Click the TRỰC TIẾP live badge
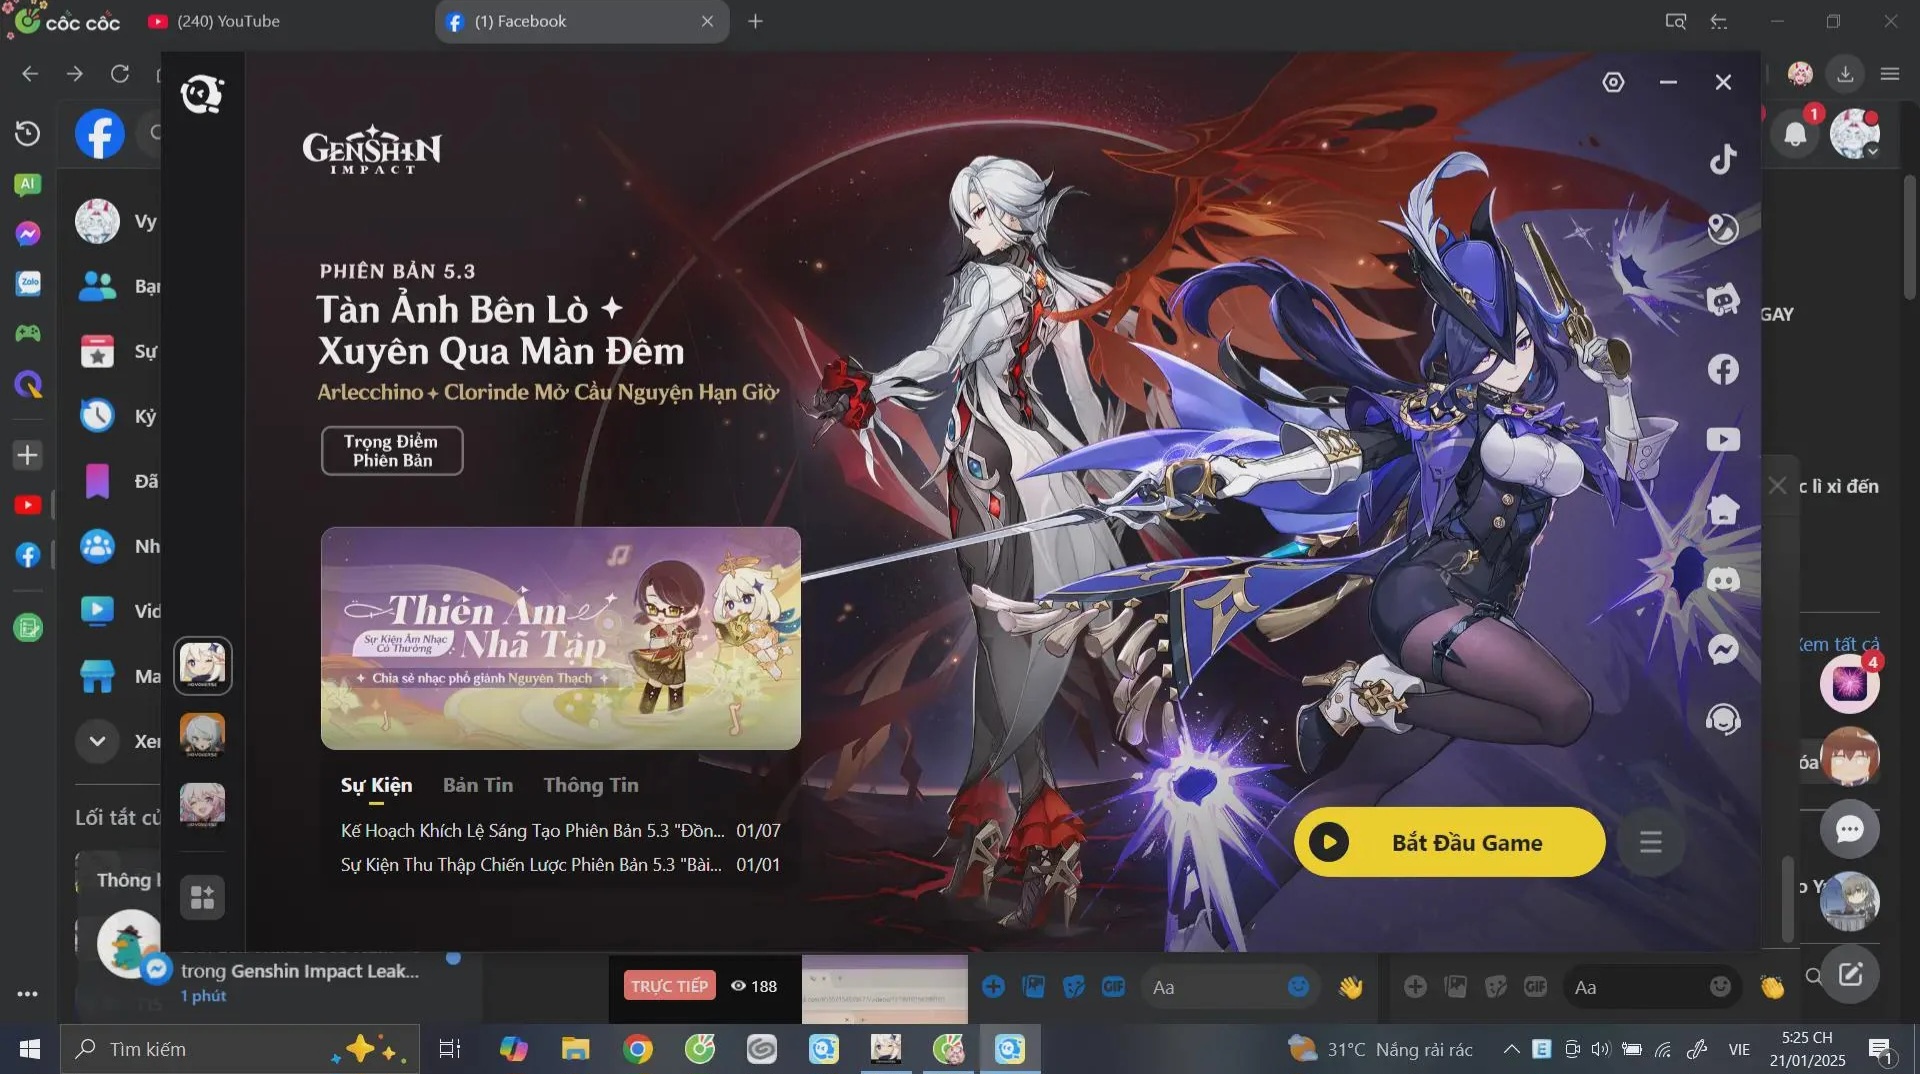 pos(669,986)
